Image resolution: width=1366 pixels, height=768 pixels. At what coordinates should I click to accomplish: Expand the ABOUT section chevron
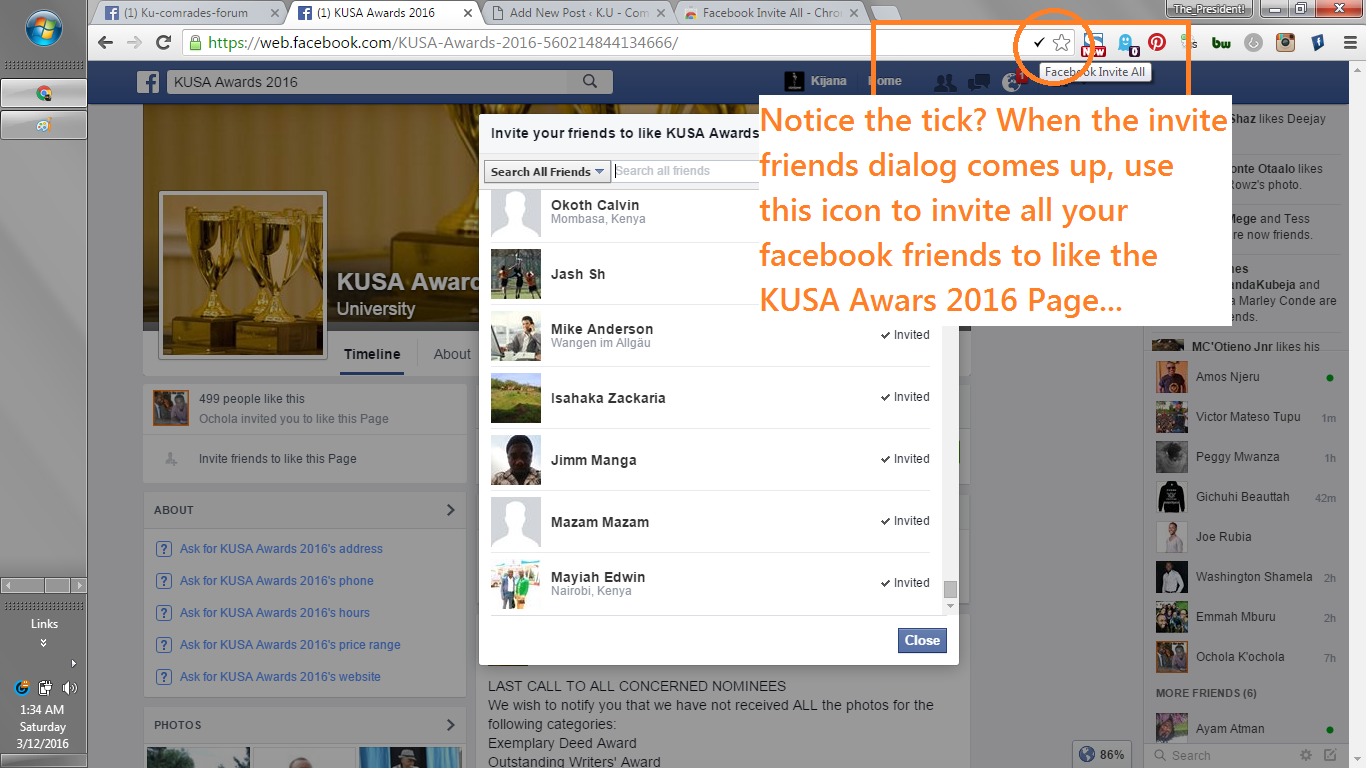click(x=450, y=510)
